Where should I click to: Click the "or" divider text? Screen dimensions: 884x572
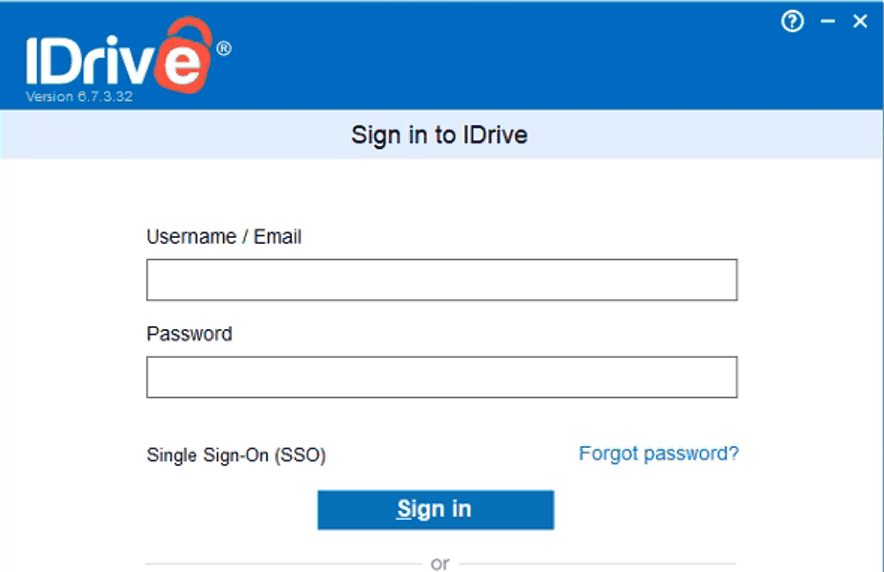440,564
